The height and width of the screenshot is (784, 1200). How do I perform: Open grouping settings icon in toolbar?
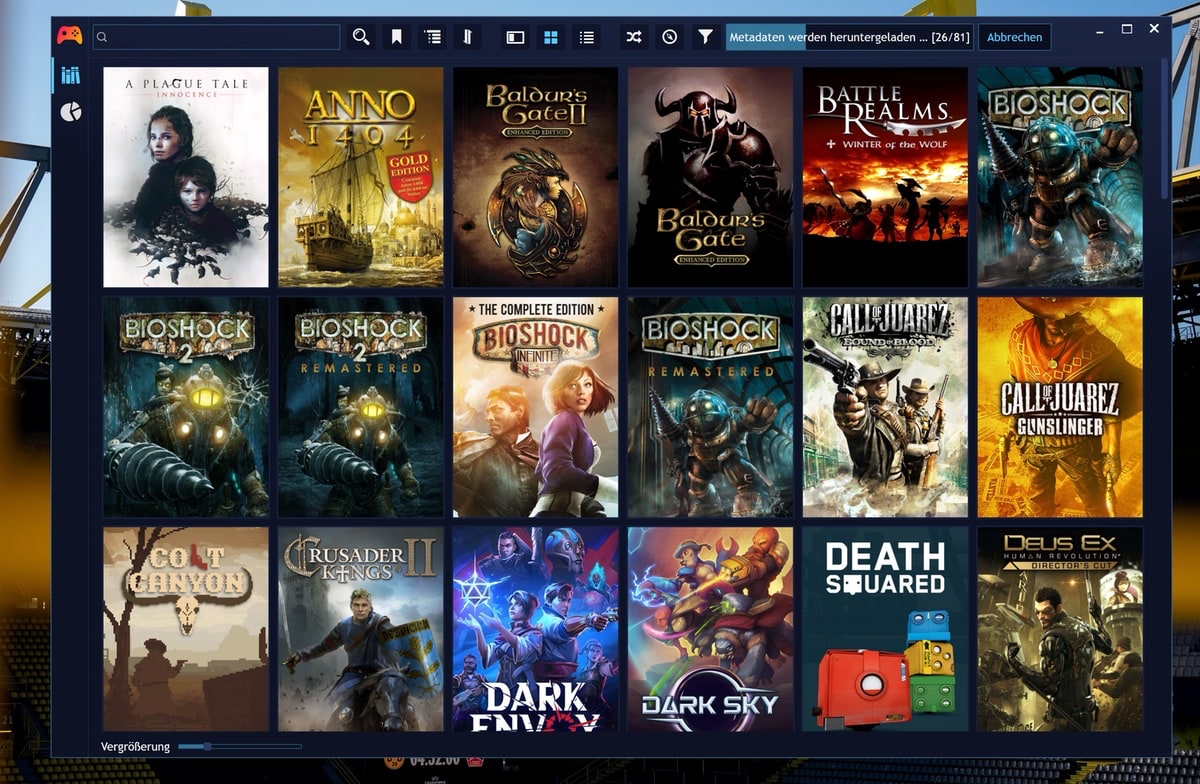point(432,37)
